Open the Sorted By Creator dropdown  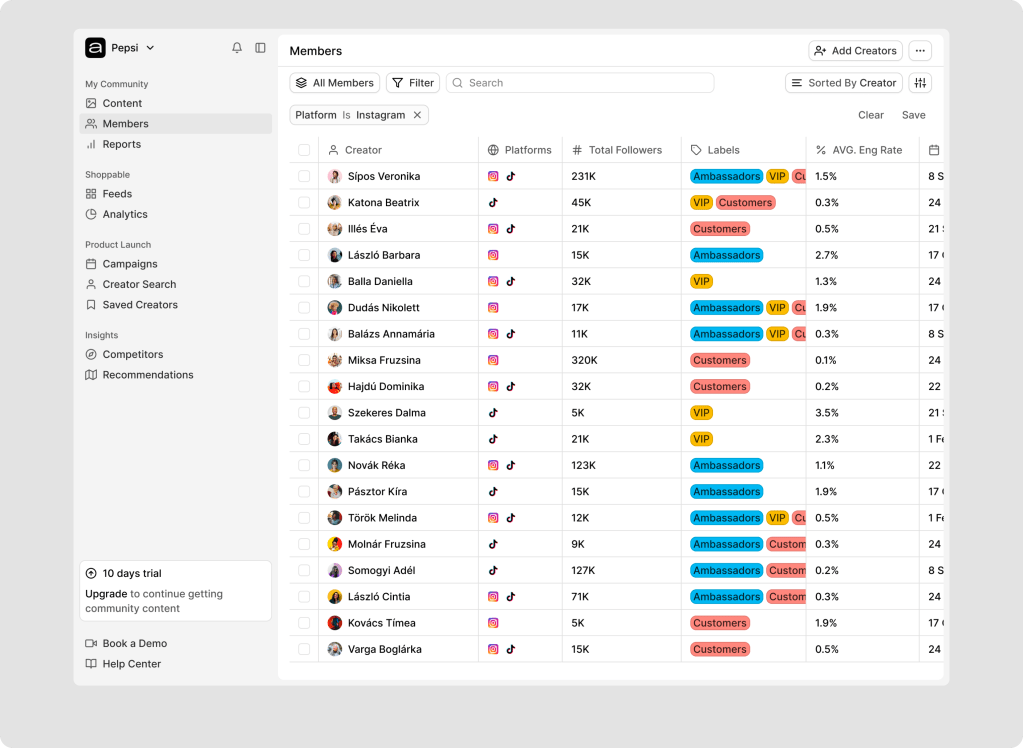coord(843,83)
